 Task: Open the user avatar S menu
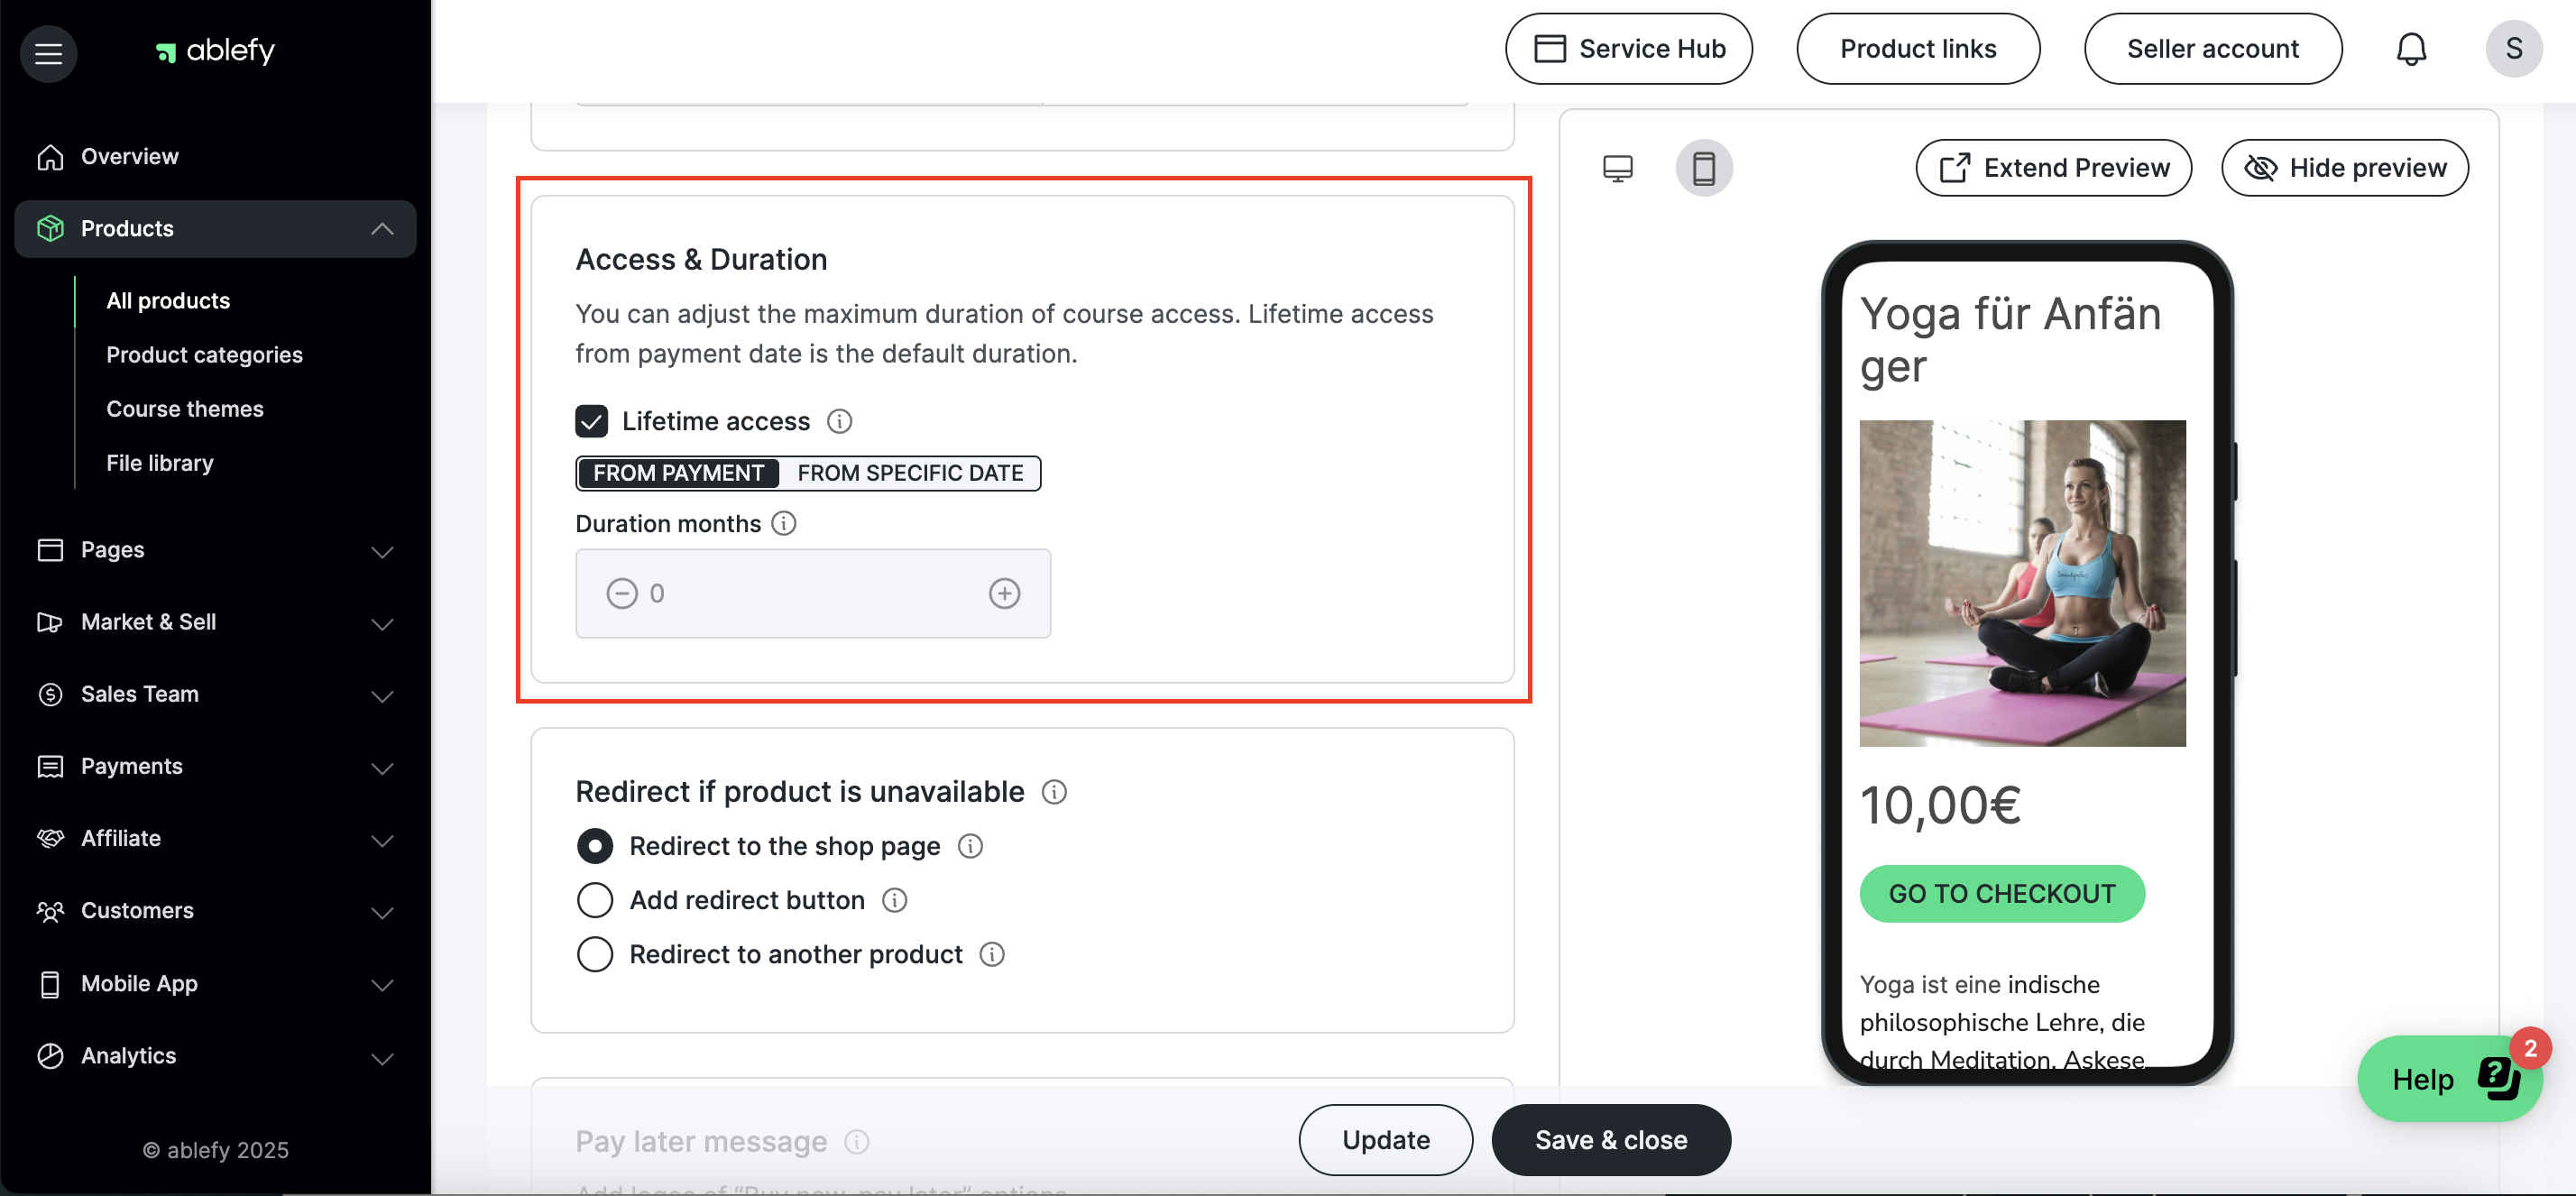point(2514,49)
